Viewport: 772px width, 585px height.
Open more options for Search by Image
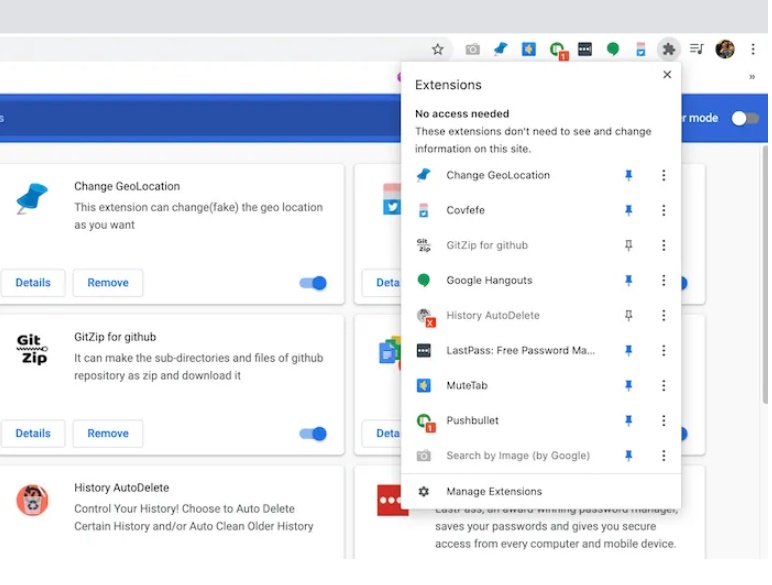[x=663, y=456]
